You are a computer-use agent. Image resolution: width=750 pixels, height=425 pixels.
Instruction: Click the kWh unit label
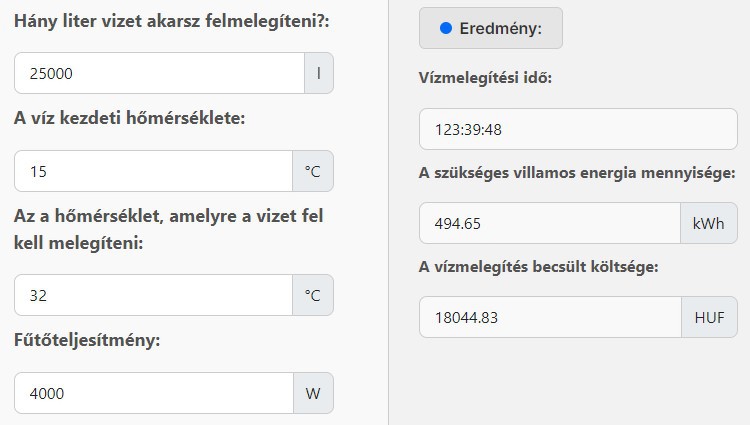point(708,223)
